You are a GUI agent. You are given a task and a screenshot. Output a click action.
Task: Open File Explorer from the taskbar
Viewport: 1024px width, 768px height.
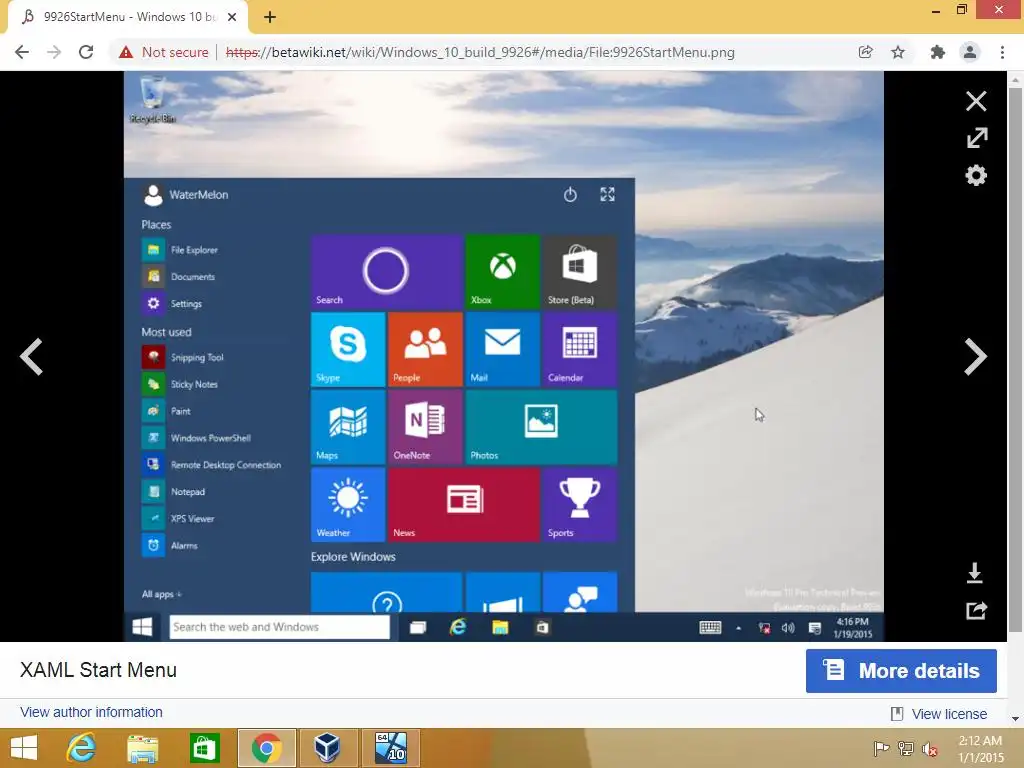tap(142, 748)
